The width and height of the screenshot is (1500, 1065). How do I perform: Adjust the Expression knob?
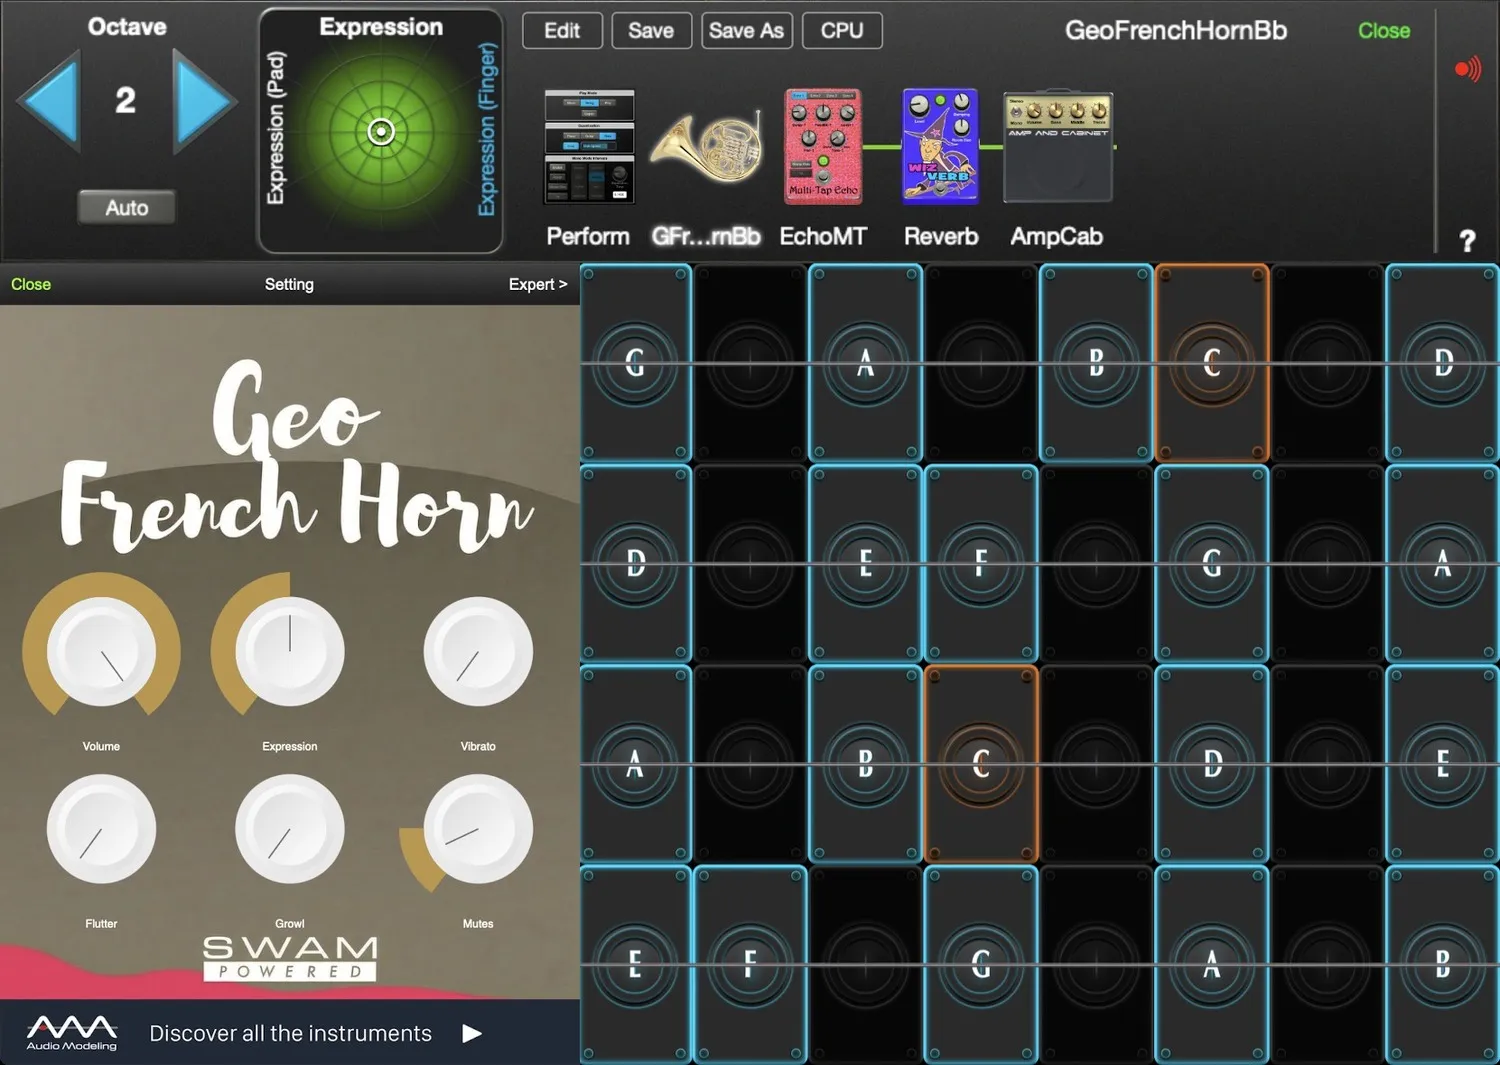[x=290, y=652]
